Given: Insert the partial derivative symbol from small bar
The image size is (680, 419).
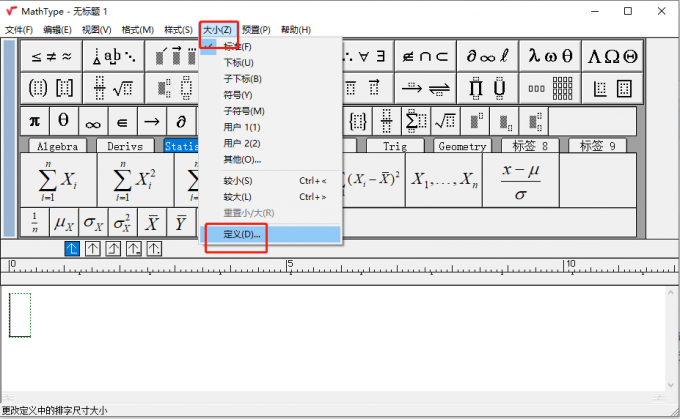Looking at the screenshot, I should click(x=181, y=121).
